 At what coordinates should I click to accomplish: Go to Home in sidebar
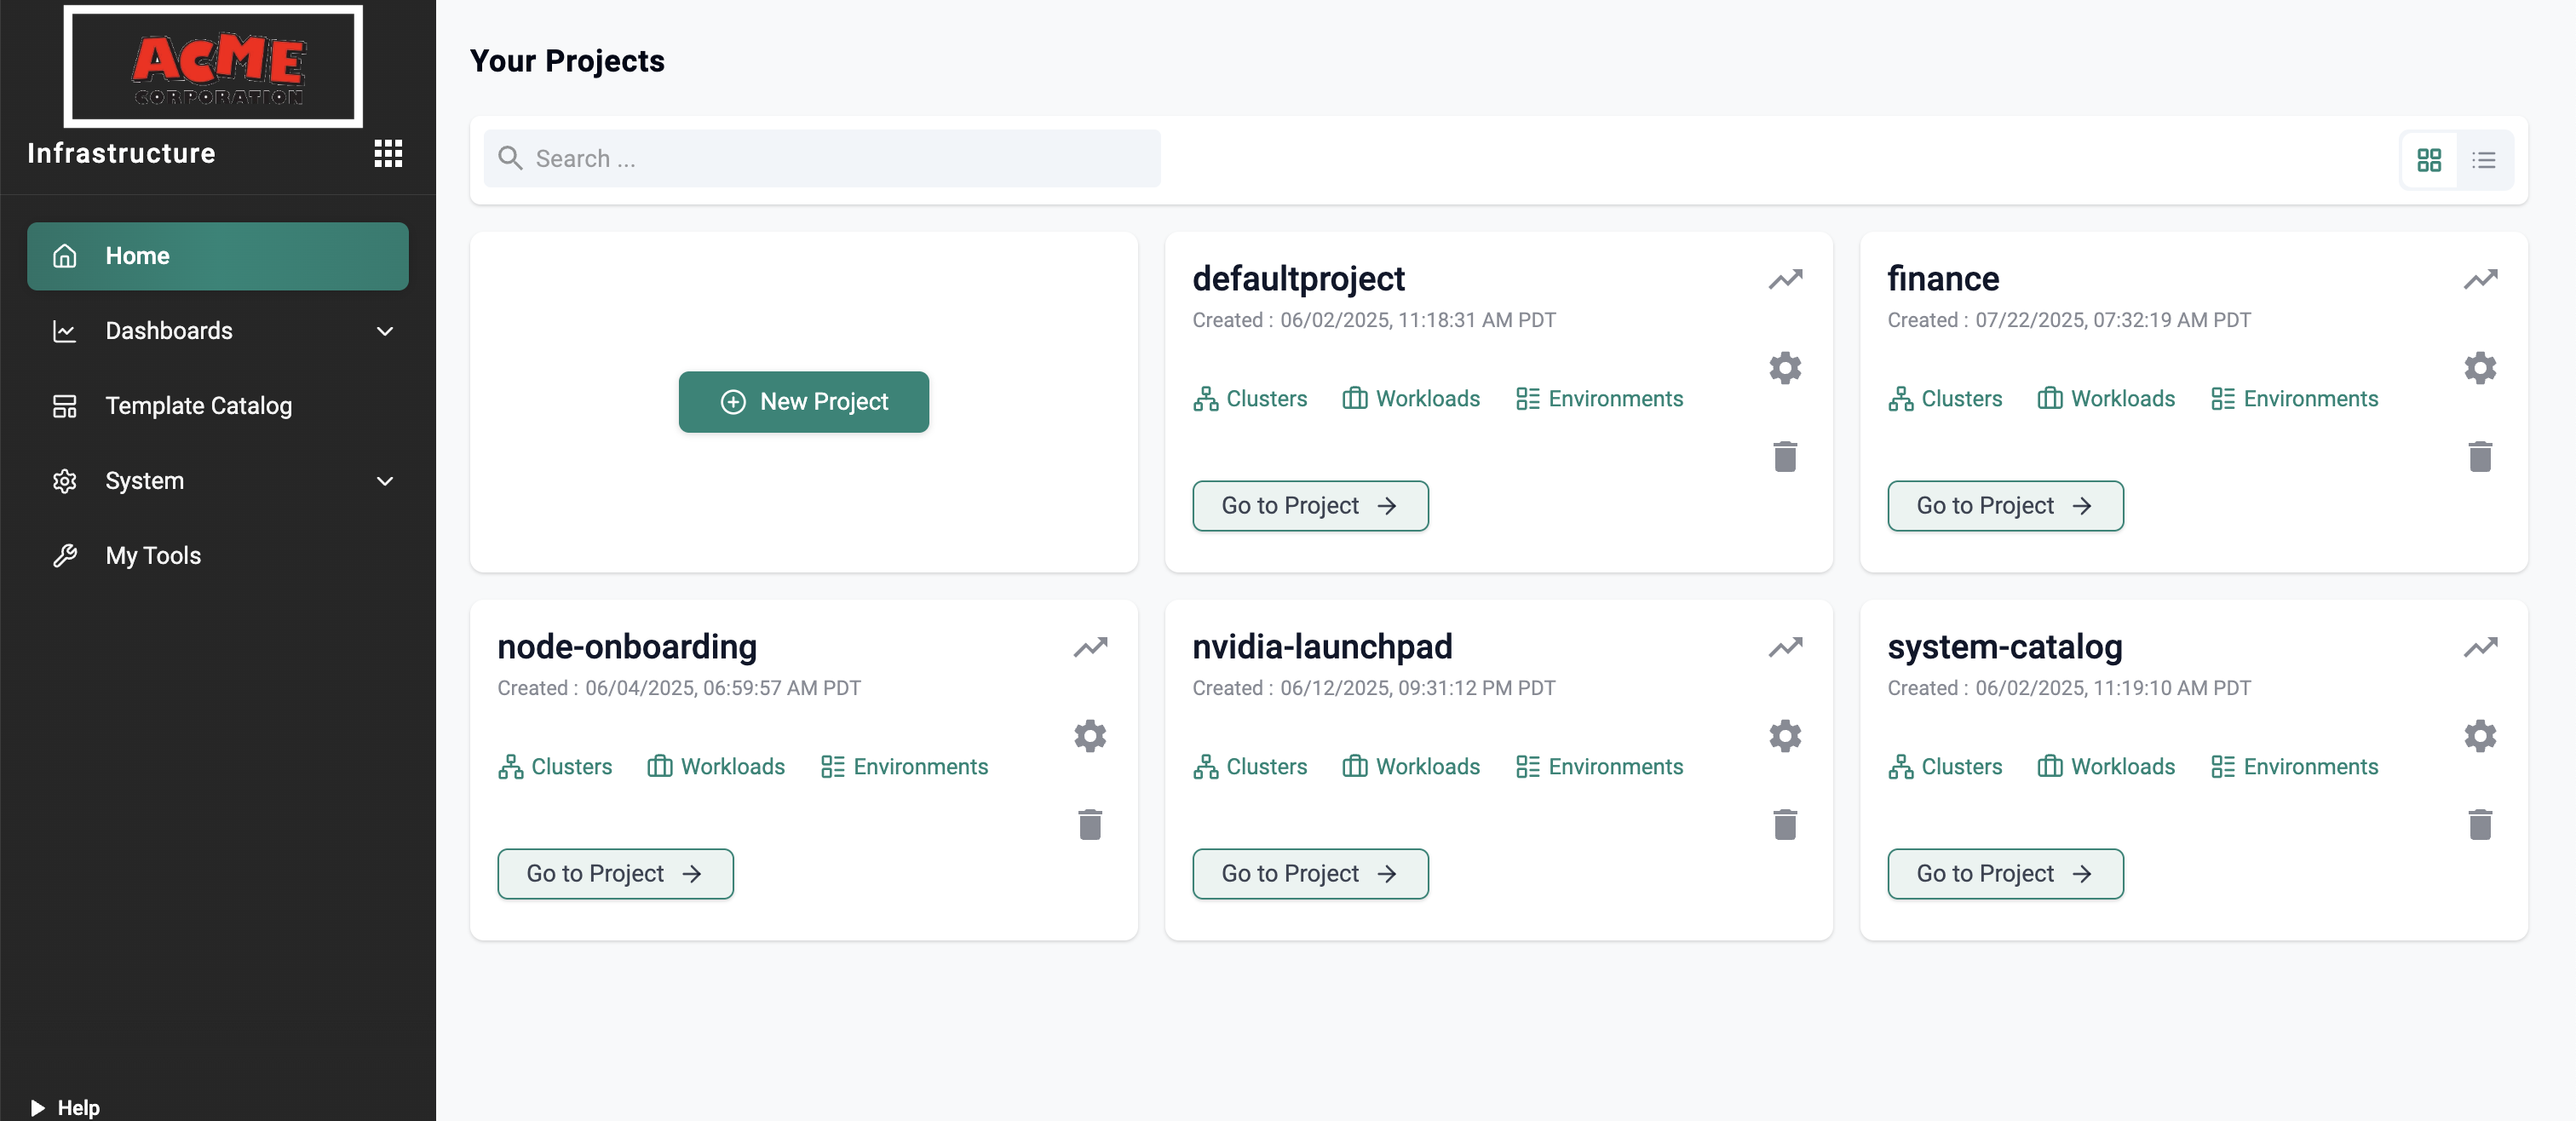217,256
